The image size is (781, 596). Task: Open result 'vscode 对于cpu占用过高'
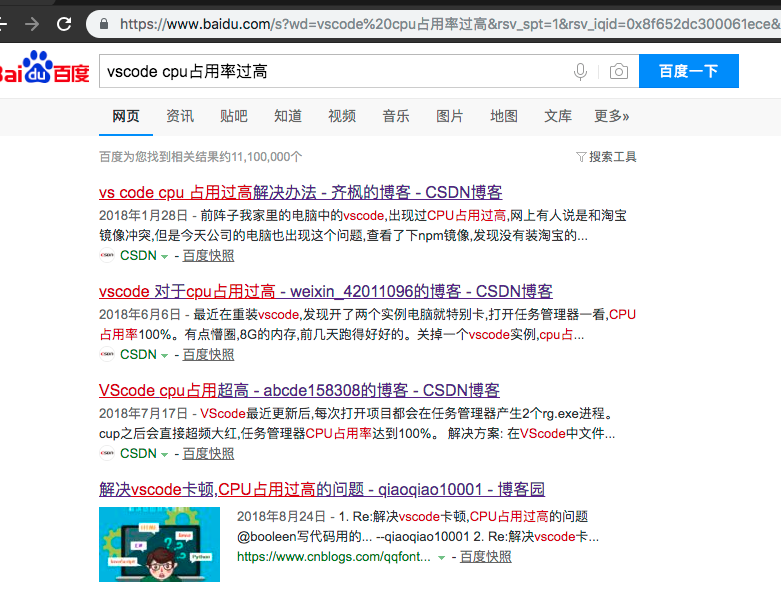coord(326,291)
